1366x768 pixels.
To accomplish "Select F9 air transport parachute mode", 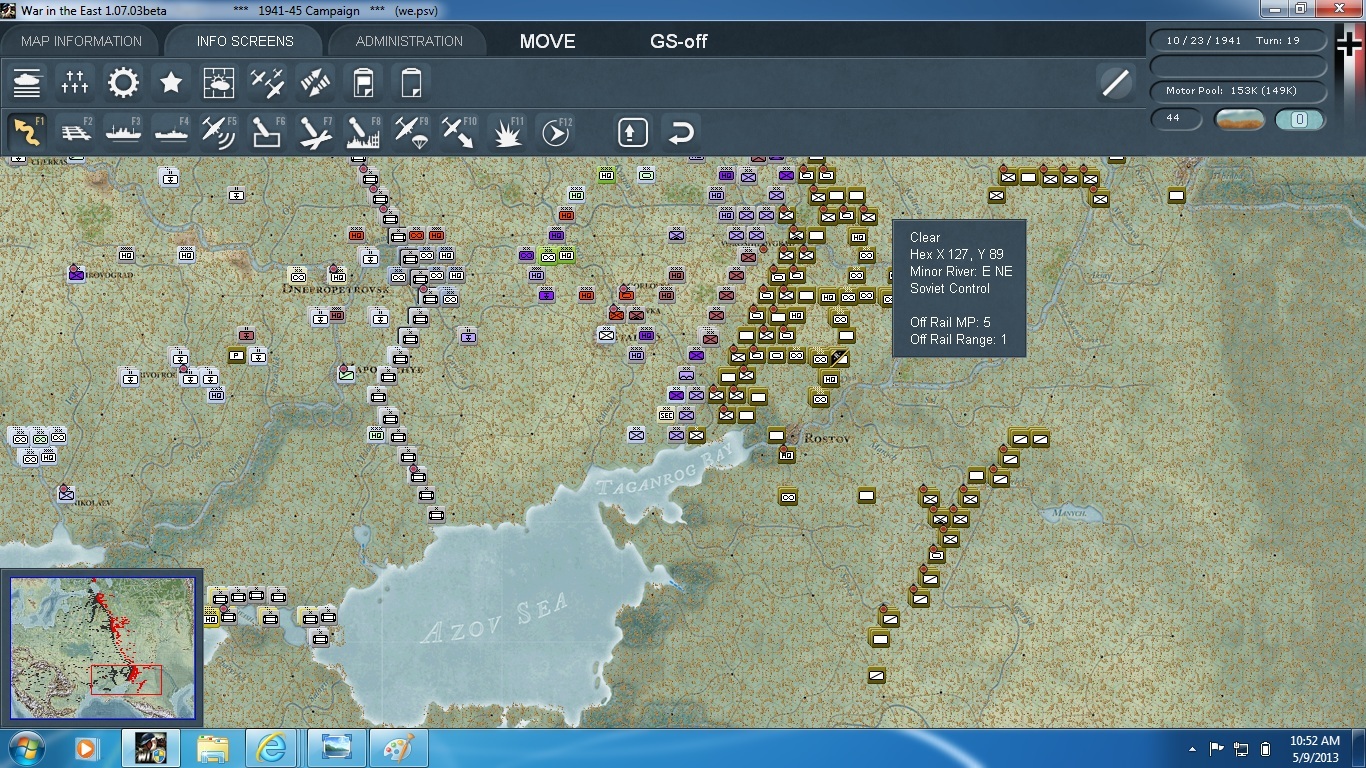I will point(411,132).
